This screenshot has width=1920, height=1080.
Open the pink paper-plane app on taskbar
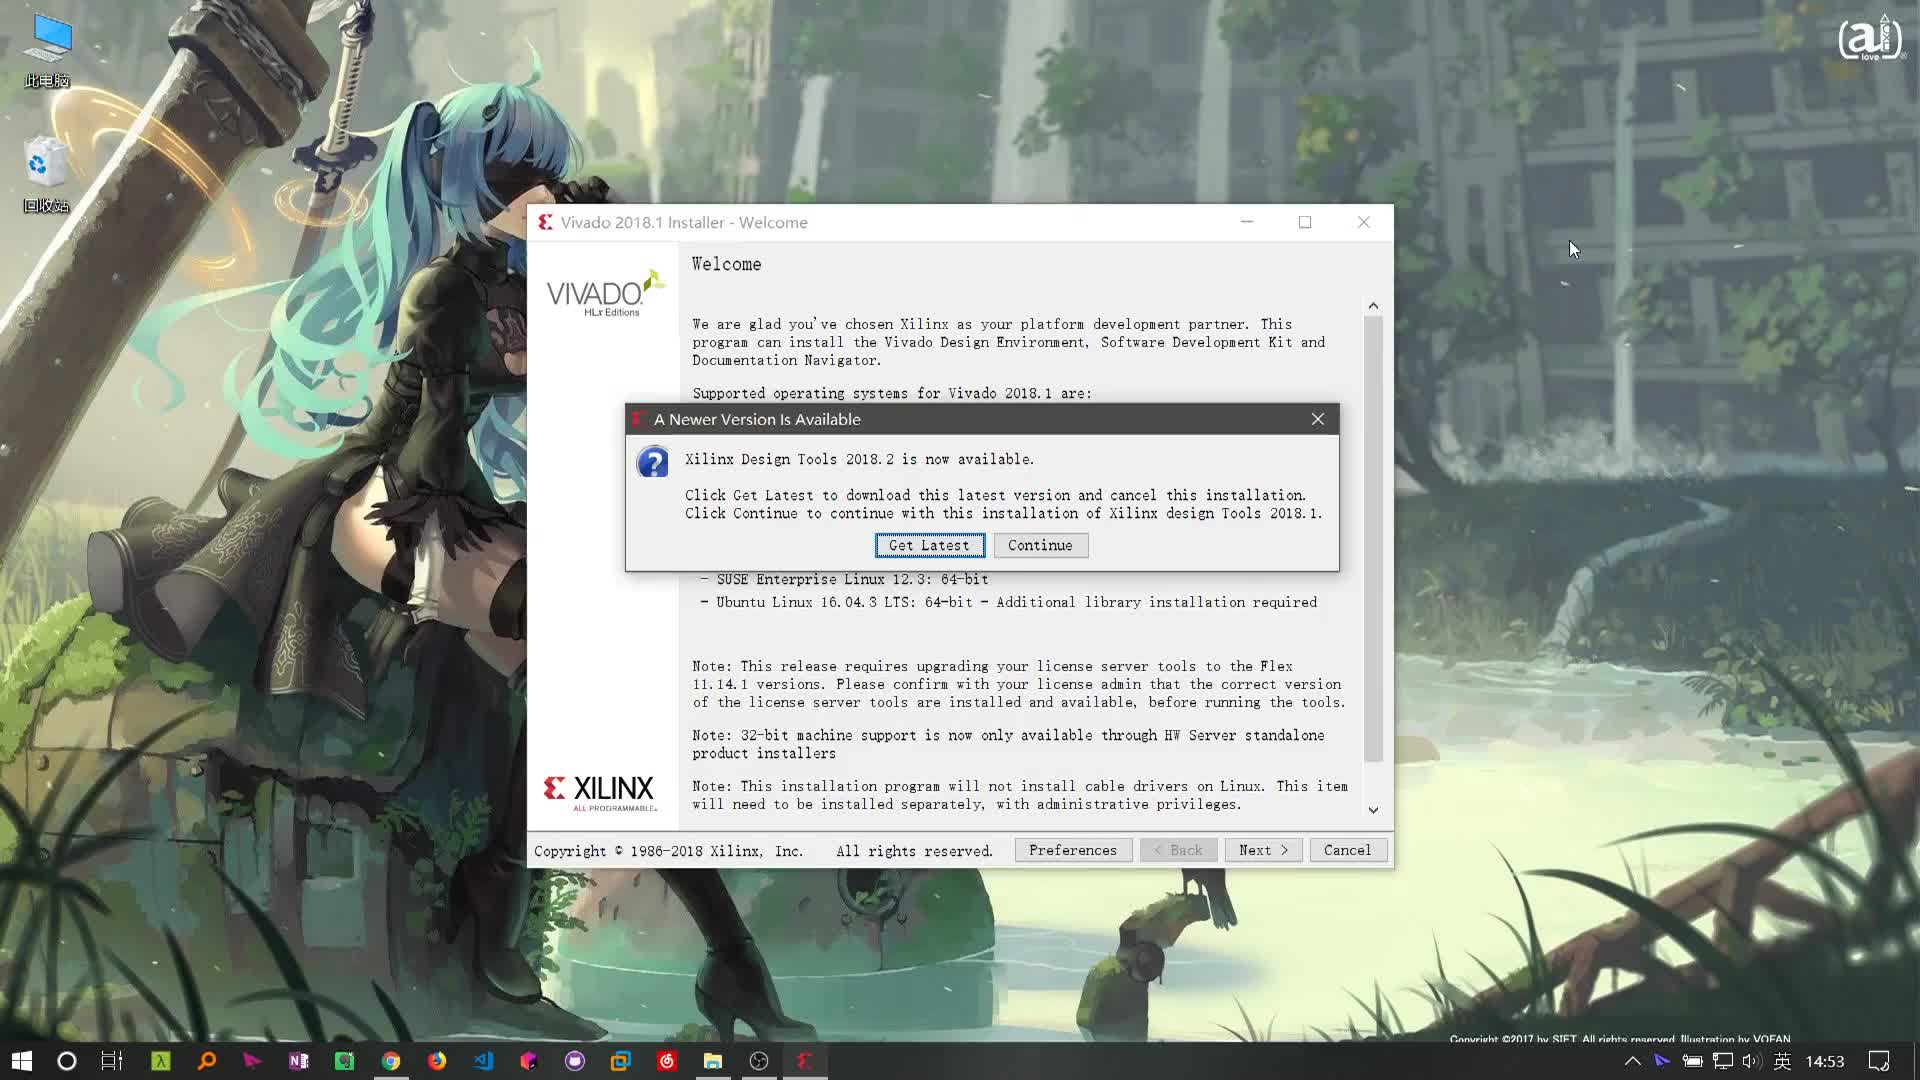252,1061
